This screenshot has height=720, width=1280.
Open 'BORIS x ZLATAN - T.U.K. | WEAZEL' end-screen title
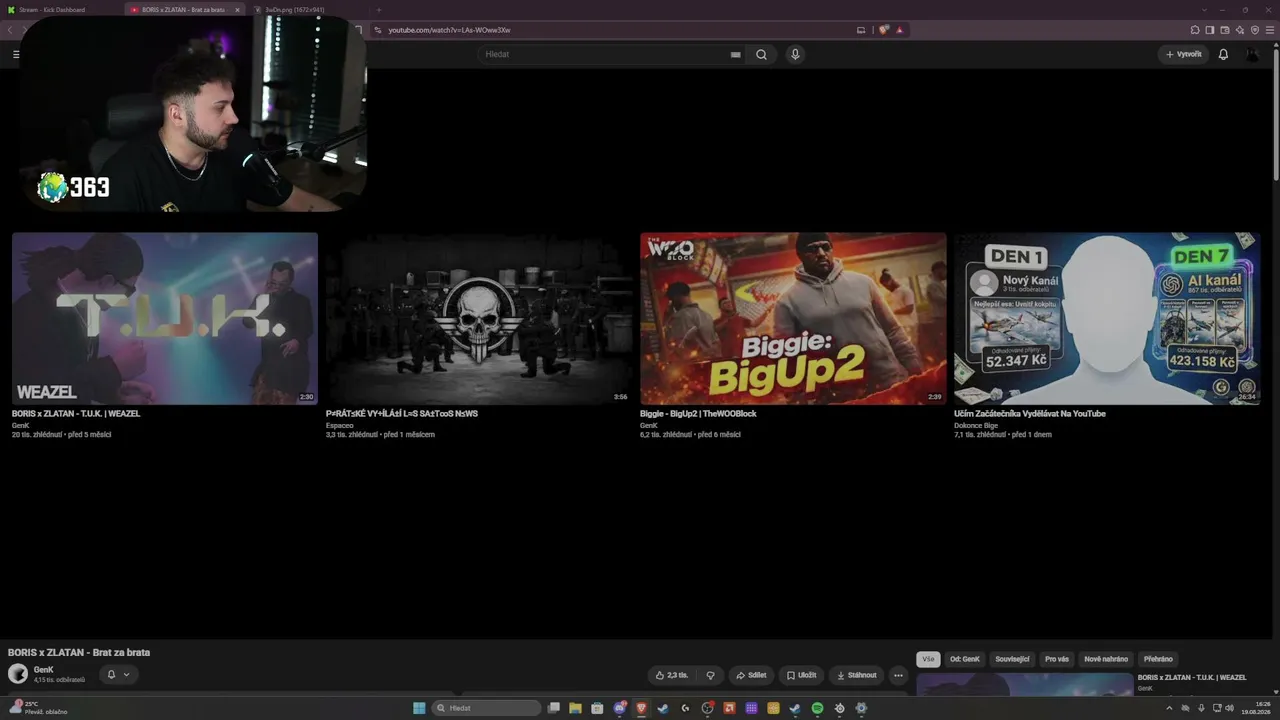[x=76, y=414]
